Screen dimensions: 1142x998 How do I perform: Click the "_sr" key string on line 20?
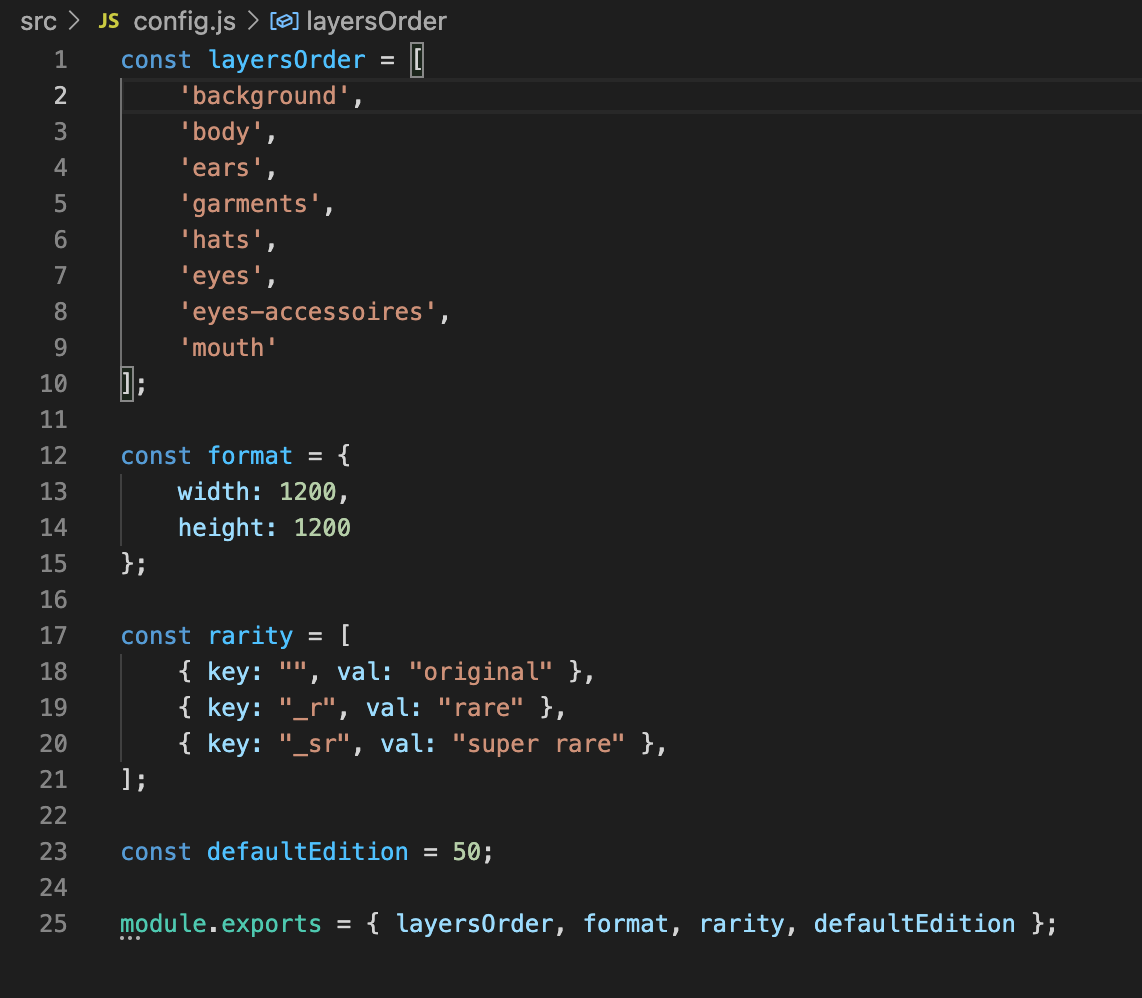313,743
